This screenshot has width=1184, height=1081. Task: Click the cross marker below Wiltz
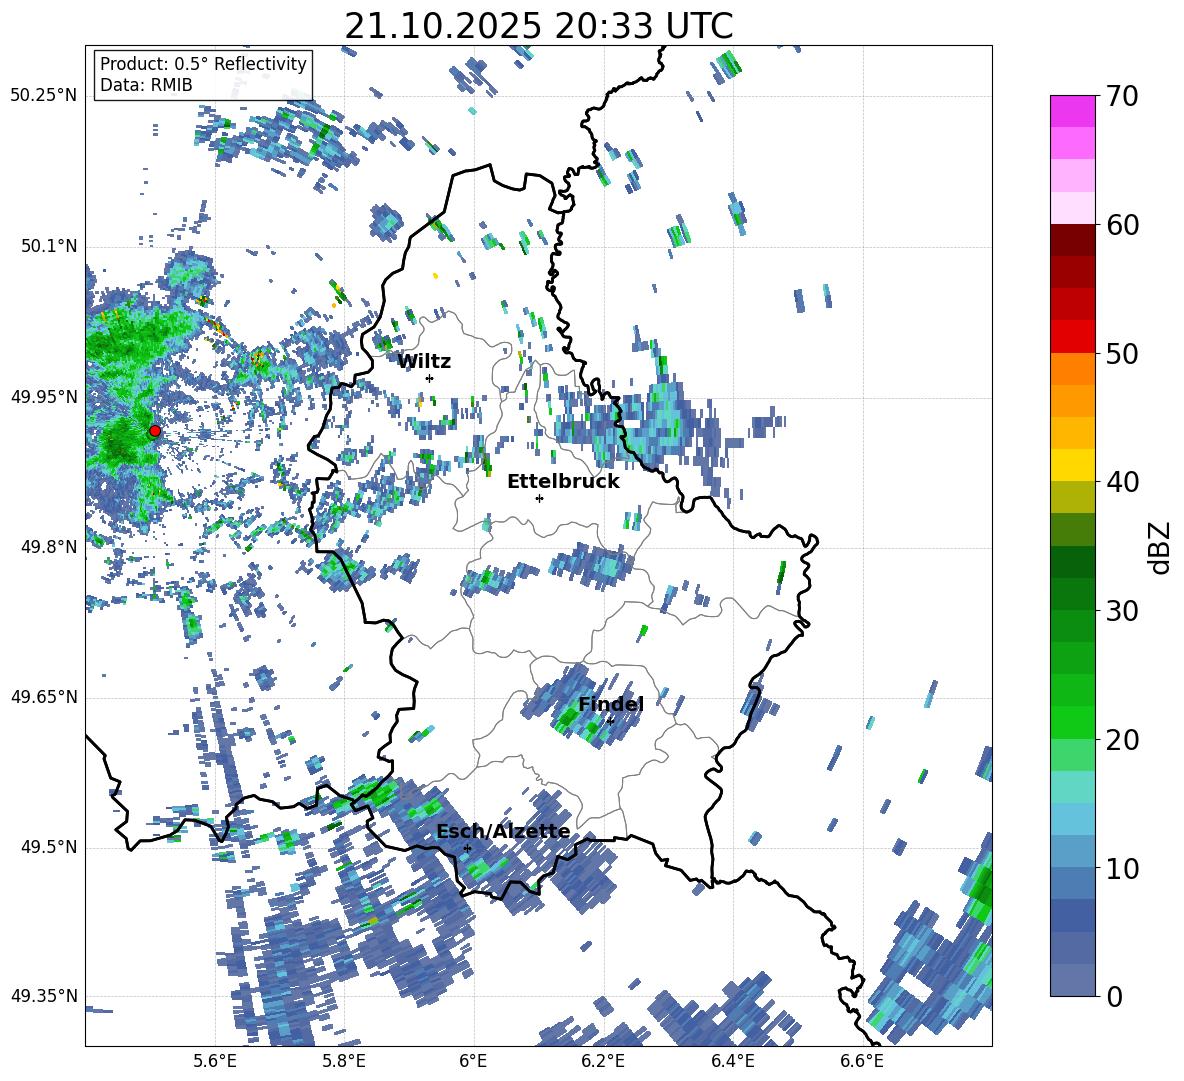pyautogui.click(x=430, y=378)
